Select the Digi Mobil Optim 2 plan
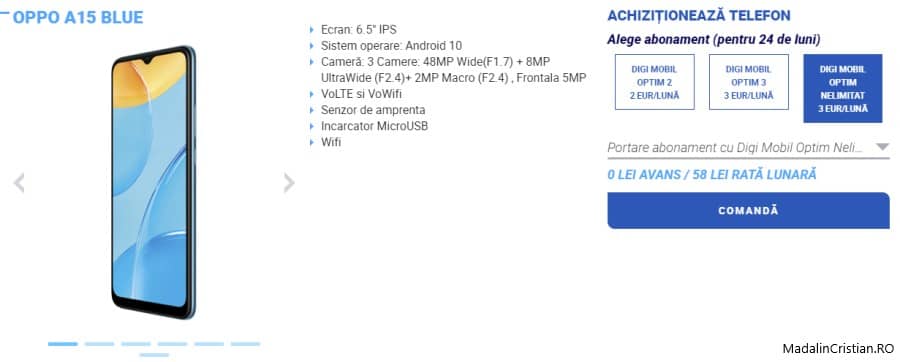Screen dimensions: 900x362 point(654,82)
